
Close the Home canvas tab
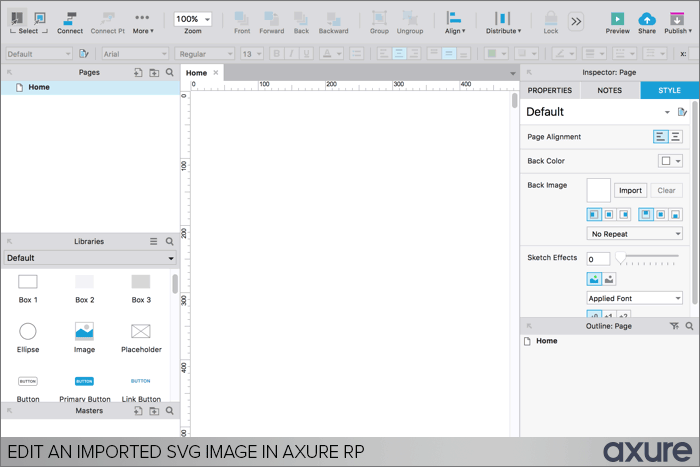pos(216,72)
